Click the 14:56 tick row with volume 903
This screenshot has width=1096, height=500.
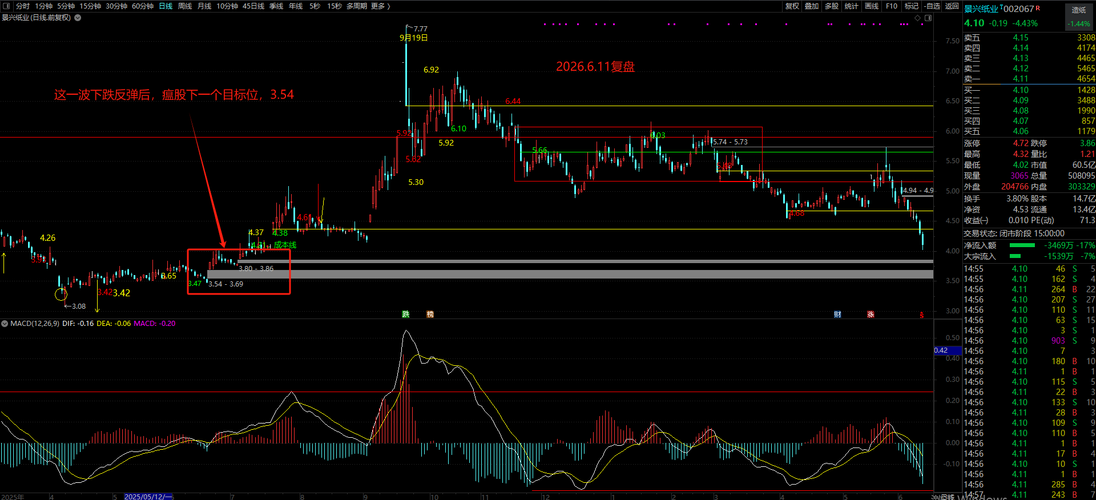pos(1029,340)
